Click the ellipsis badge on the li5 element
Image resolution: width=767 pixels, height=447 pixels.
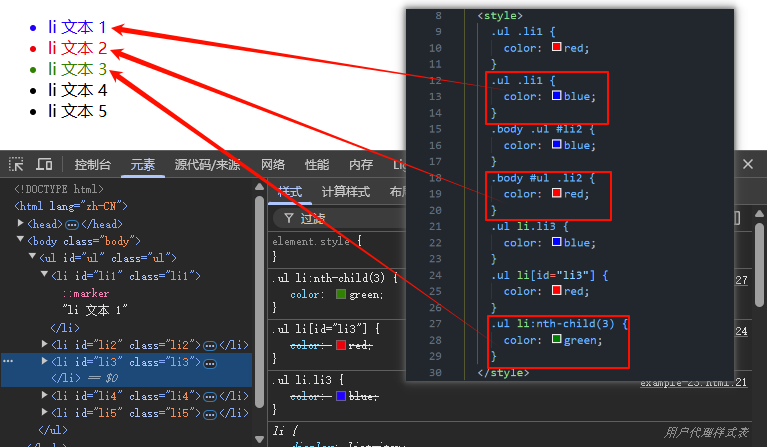point(210,412)
